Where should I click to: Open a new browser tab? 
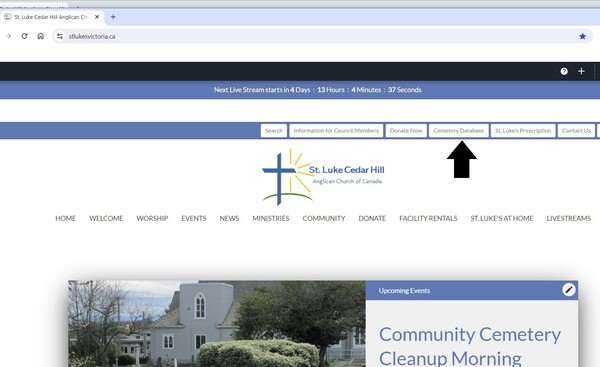pyautogui.click(x=113, y=17)
